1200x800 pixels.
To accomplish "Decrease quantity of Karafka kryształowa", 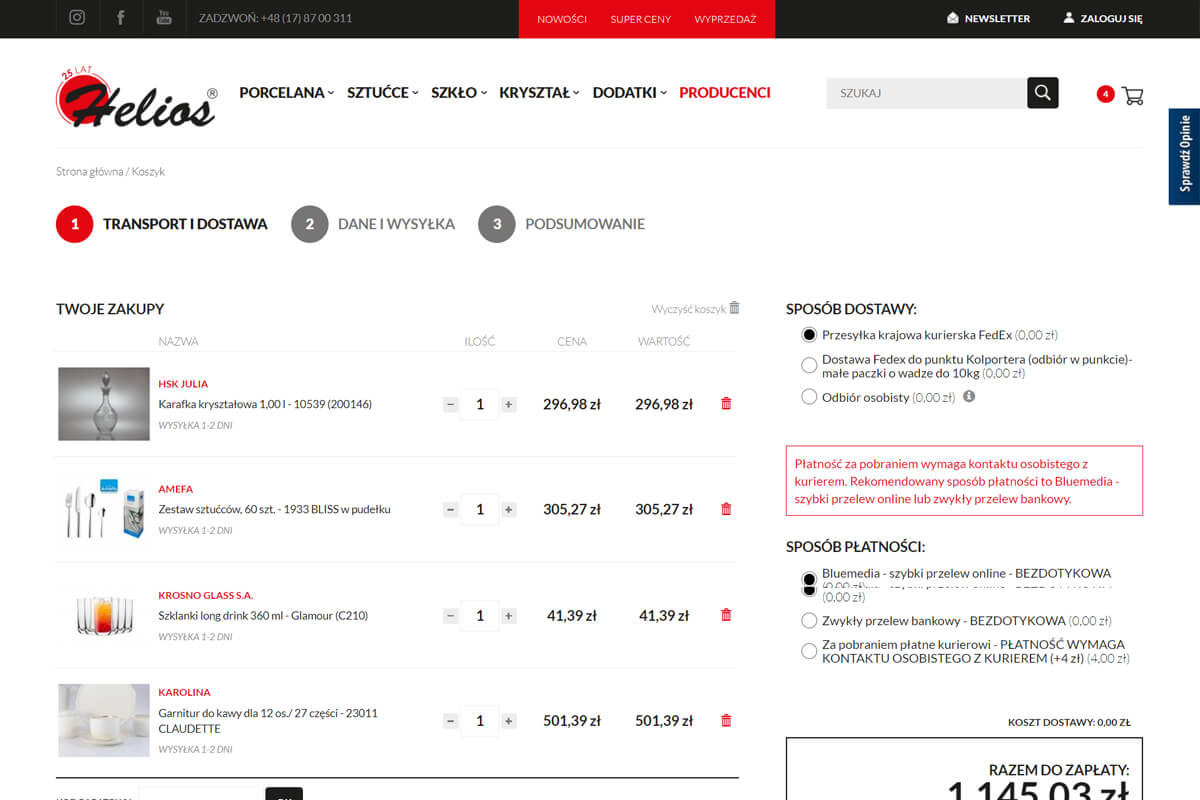I will pyautogui.click(x=451, y=404).
